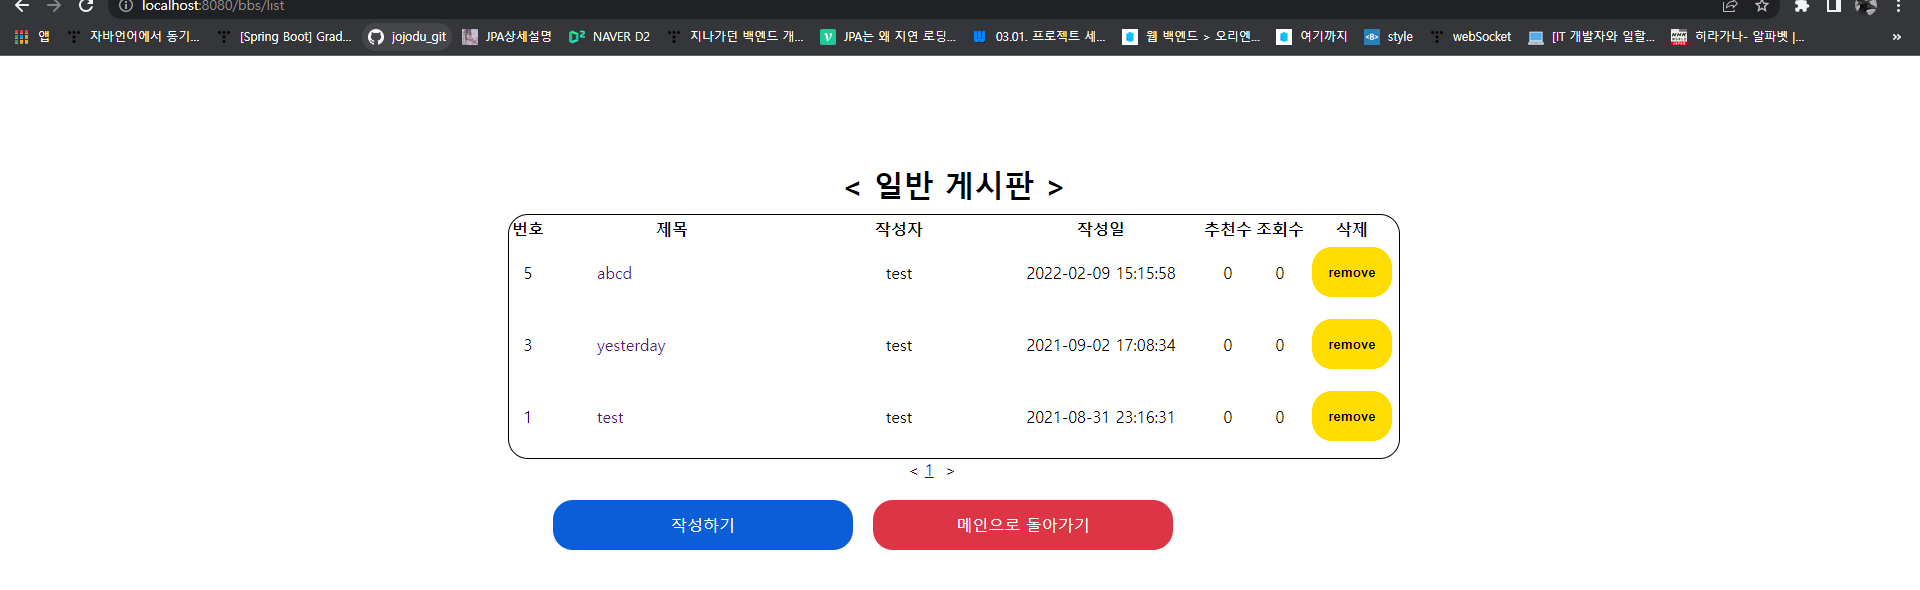This screenshot has height=590, width=1920.
Task: Open the post titled test
Action: [x=610, y=418]
